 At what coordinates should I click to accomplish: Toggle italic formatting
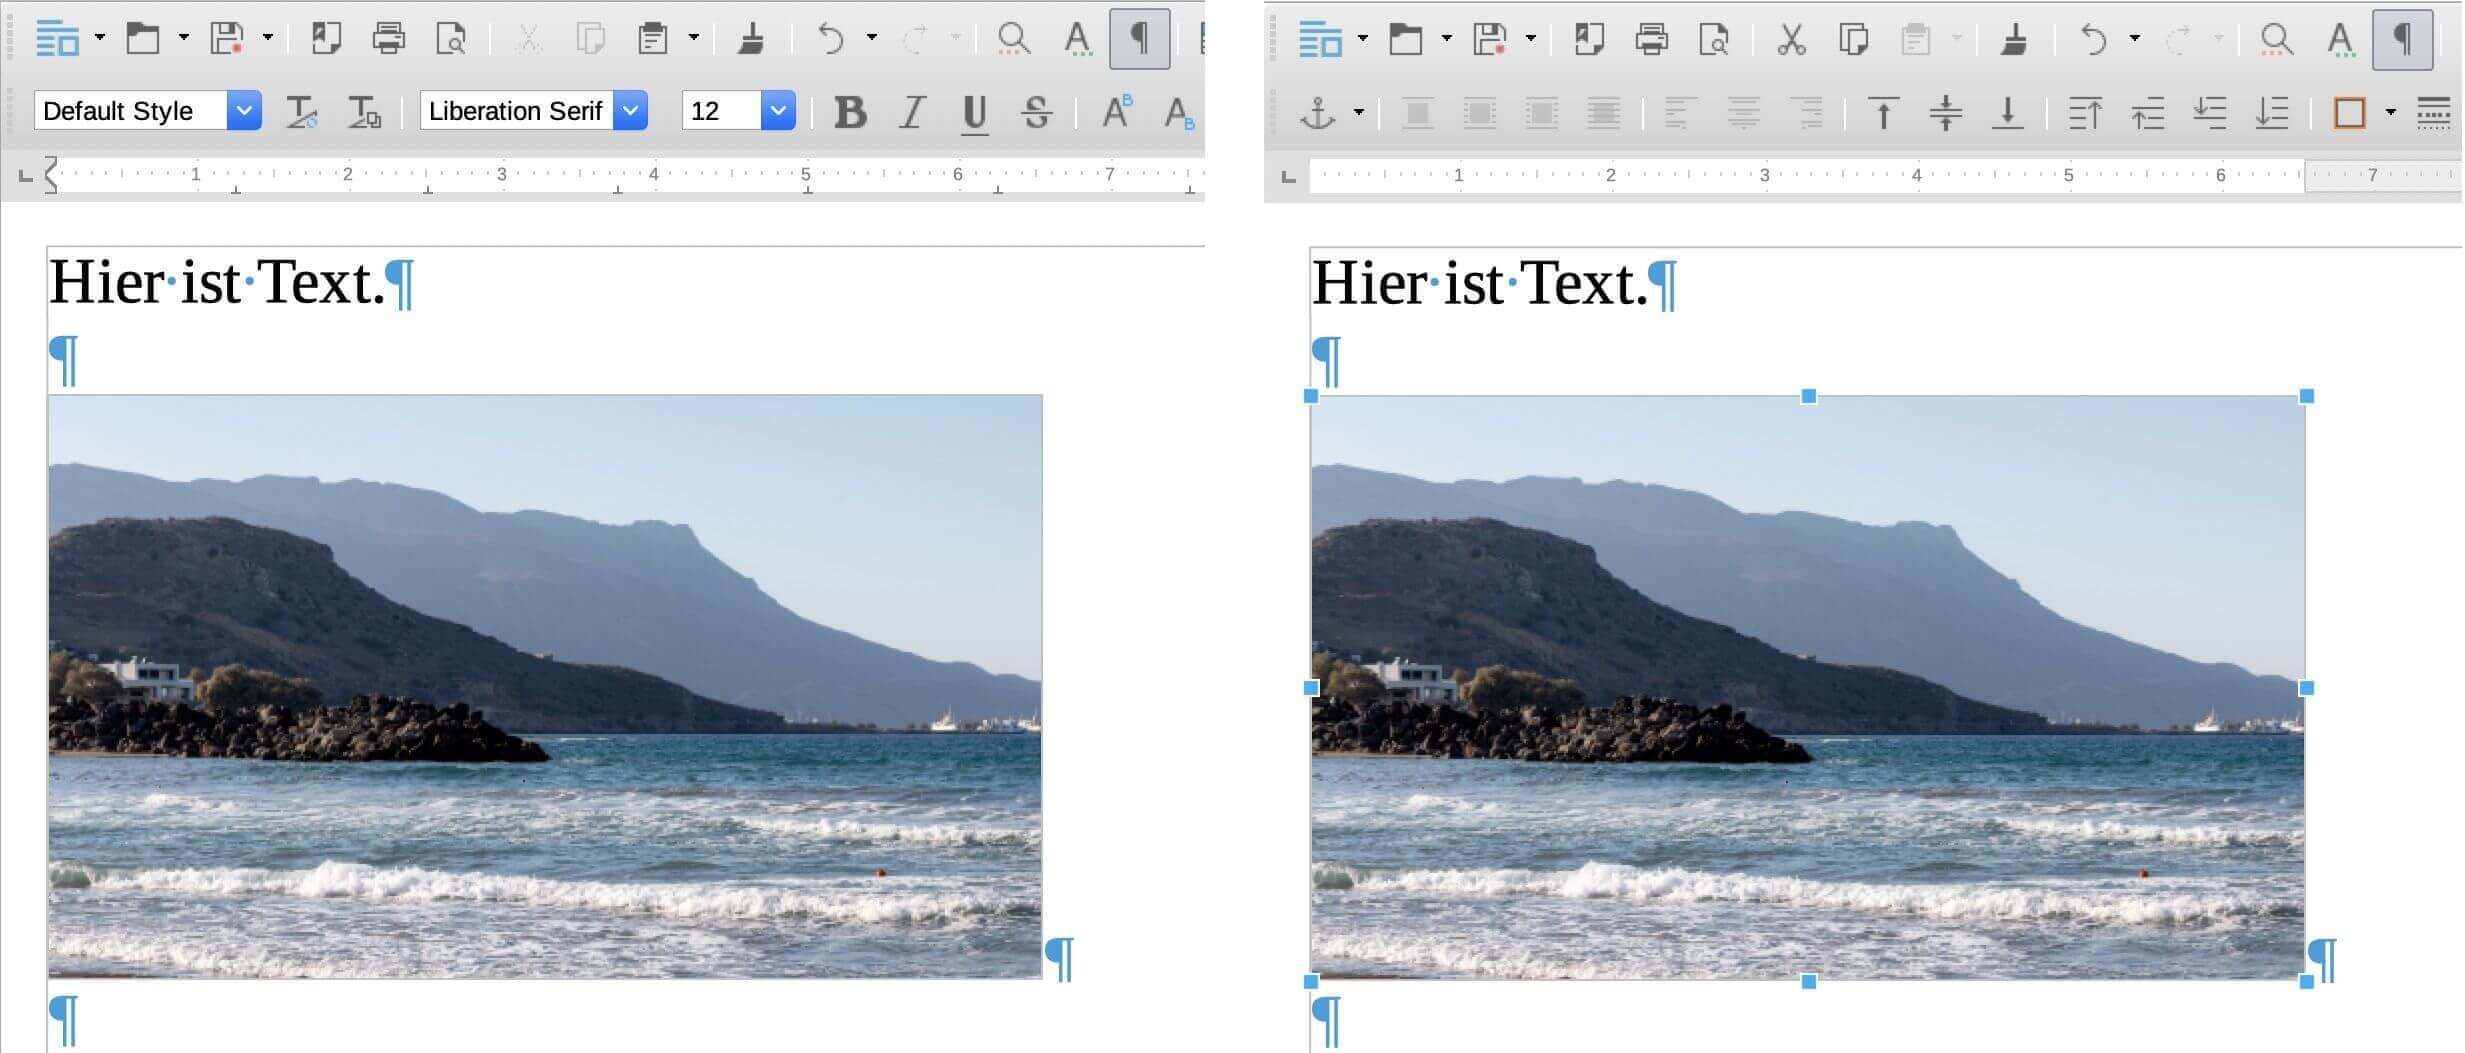tap(911, 112)
